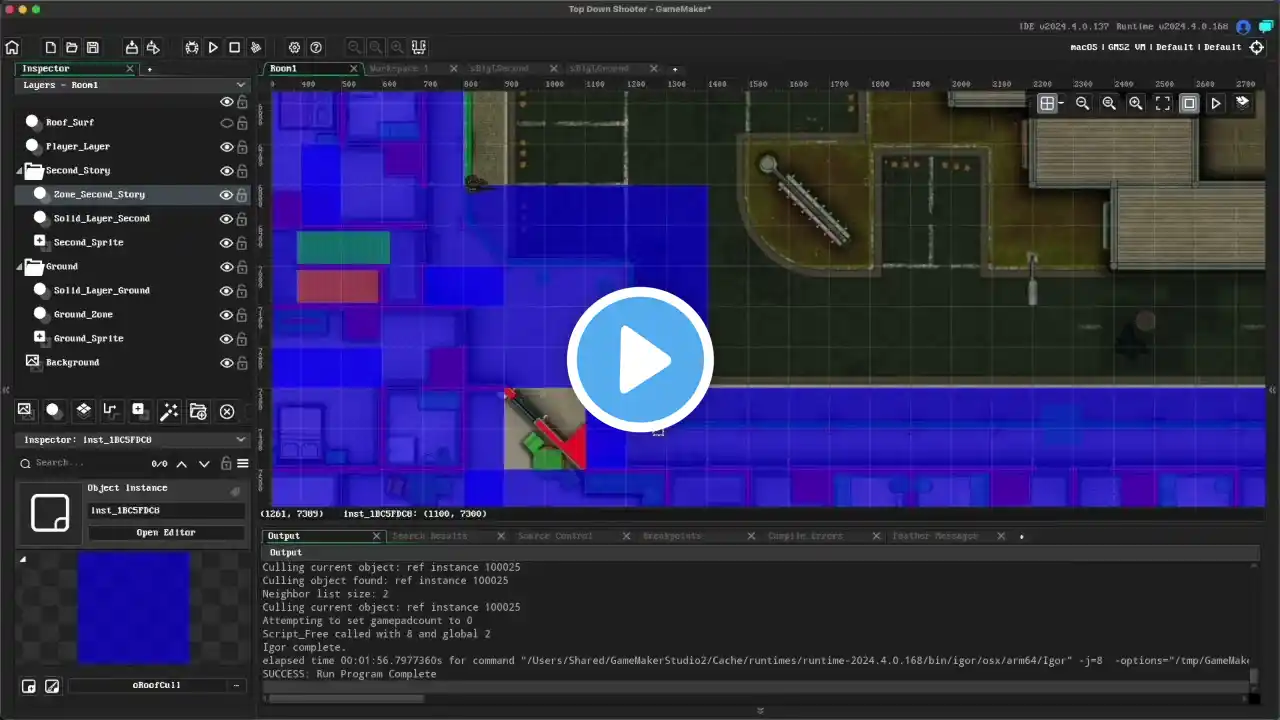
Task: Click the Save project floppy disk icon
Action: click(x=93, y=47)
